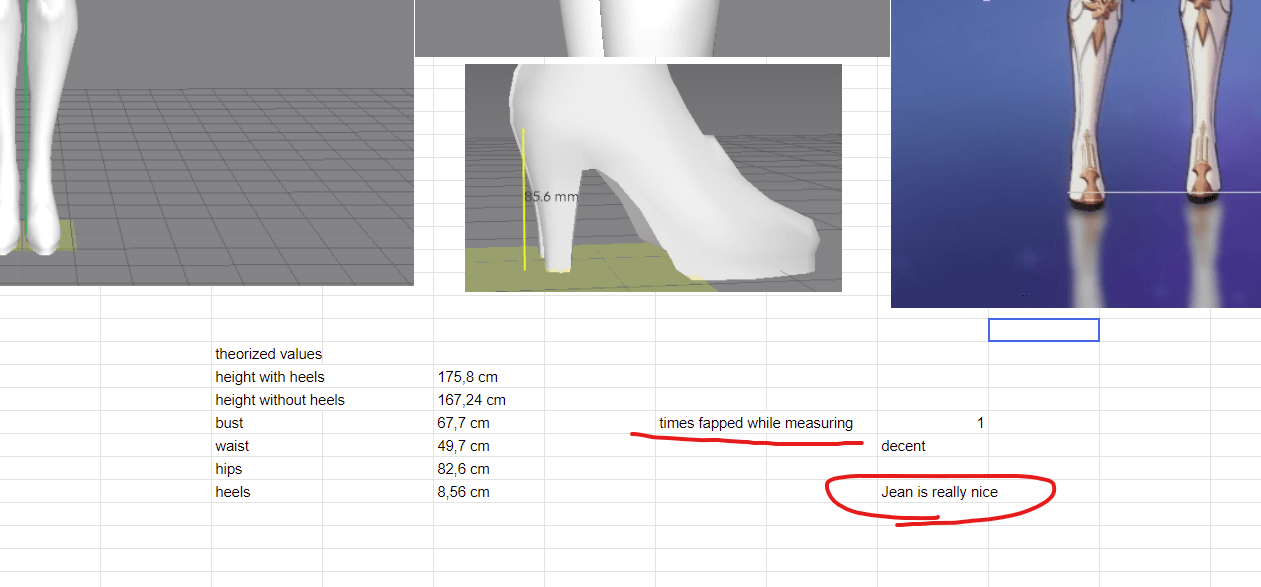Select the cell containing 67,7 cm

[464, 423]
